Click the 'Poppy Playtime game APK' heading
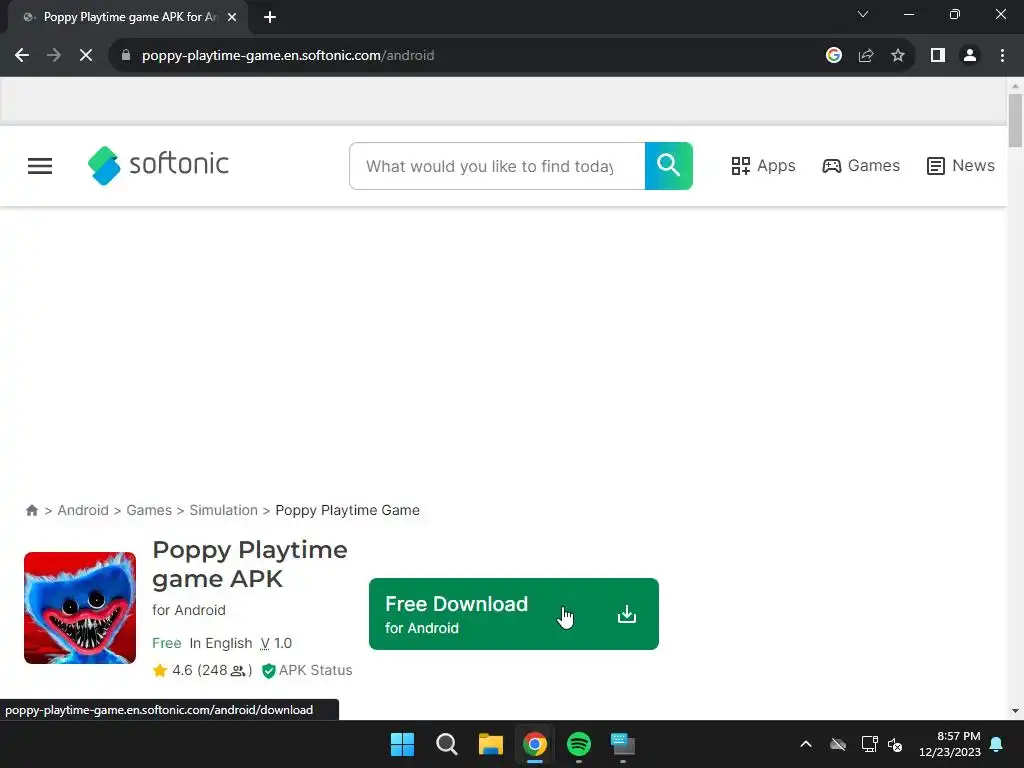This screenshot has width=1024, height=768. (250, 564)
